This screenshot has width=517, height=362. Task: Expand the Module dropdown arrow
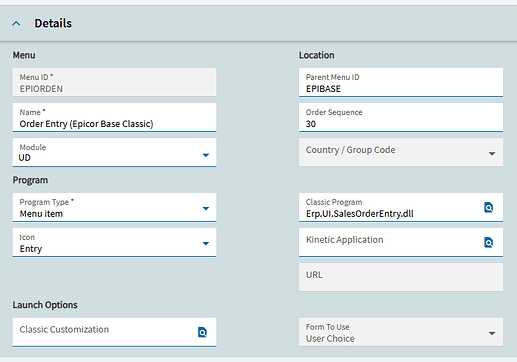(x=206, y=155)
